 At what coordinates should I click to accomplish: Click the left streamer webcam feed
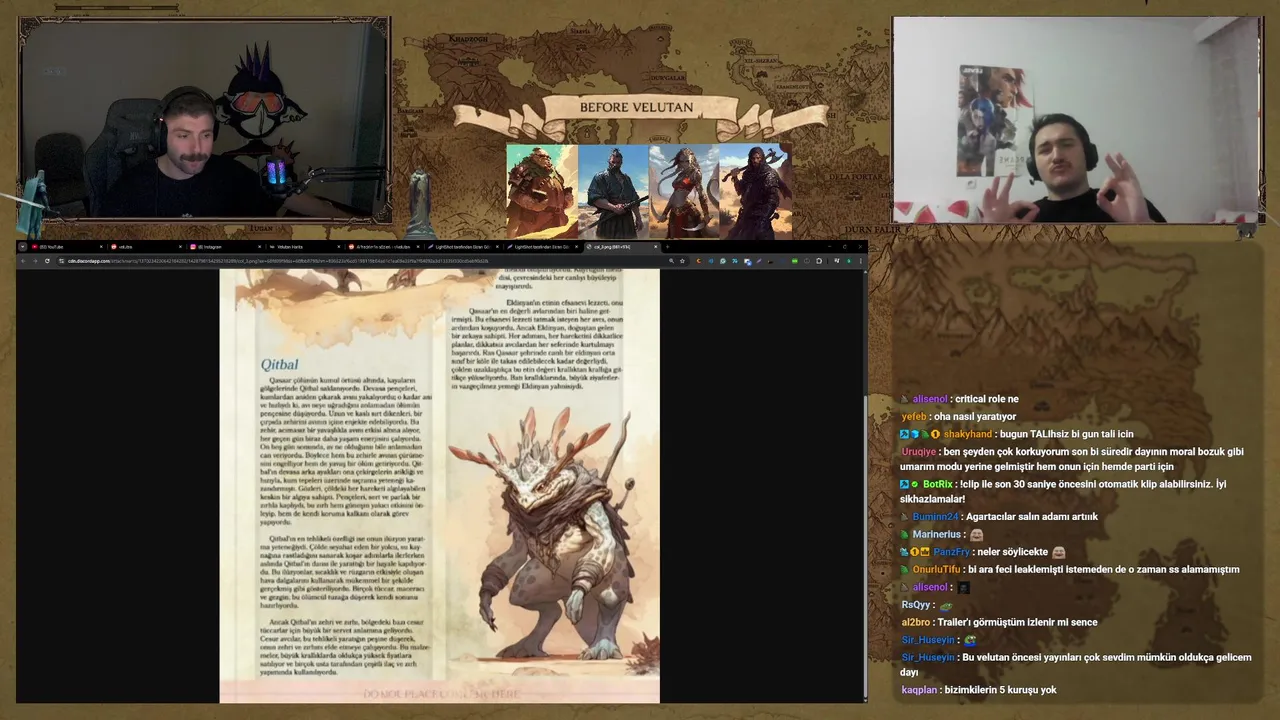[204, 120]
